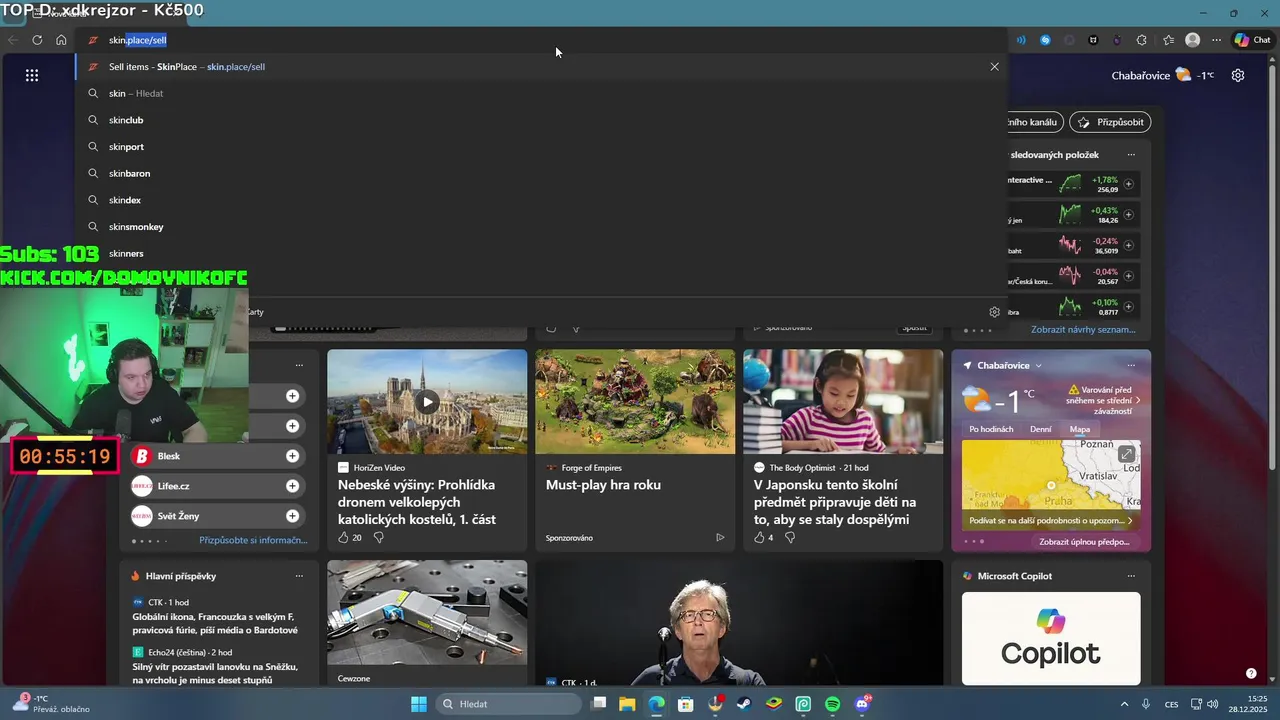
Task: Launch Spotify from the taskbar
Action: click(x=833, y=704)
